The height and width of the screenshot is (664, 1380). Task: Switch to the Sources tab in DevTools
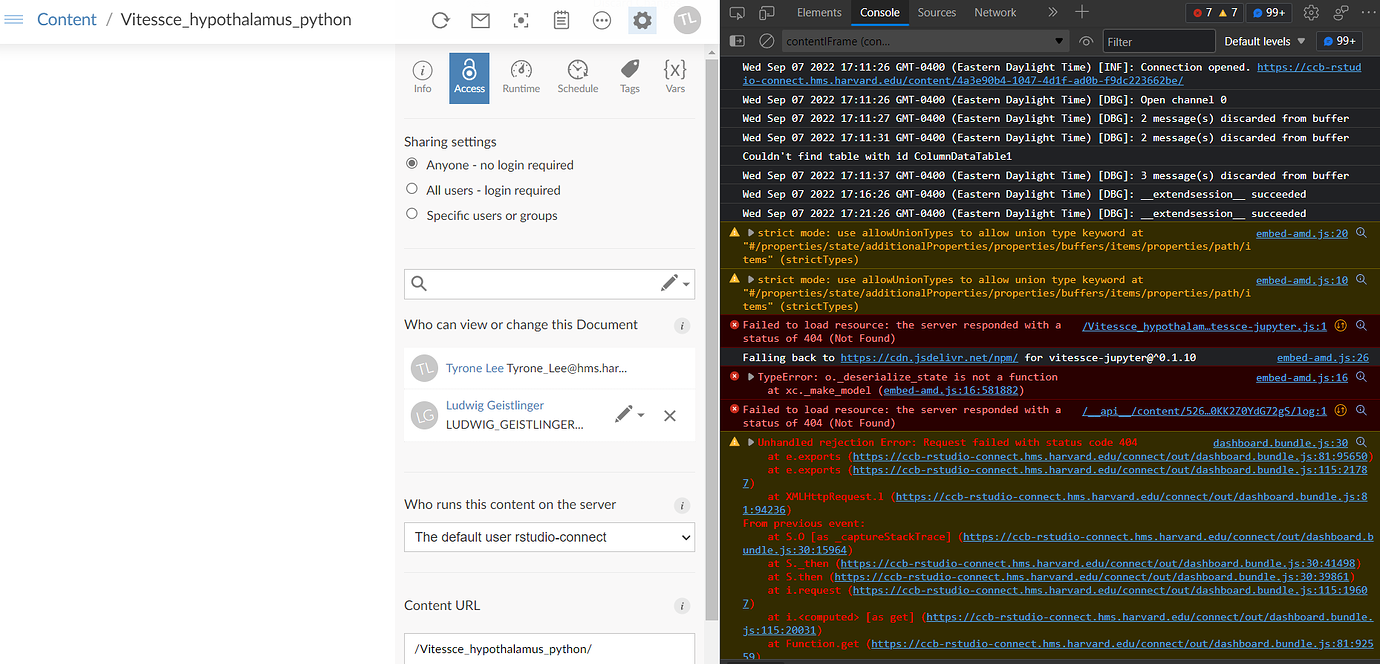(x=936, y=12)
